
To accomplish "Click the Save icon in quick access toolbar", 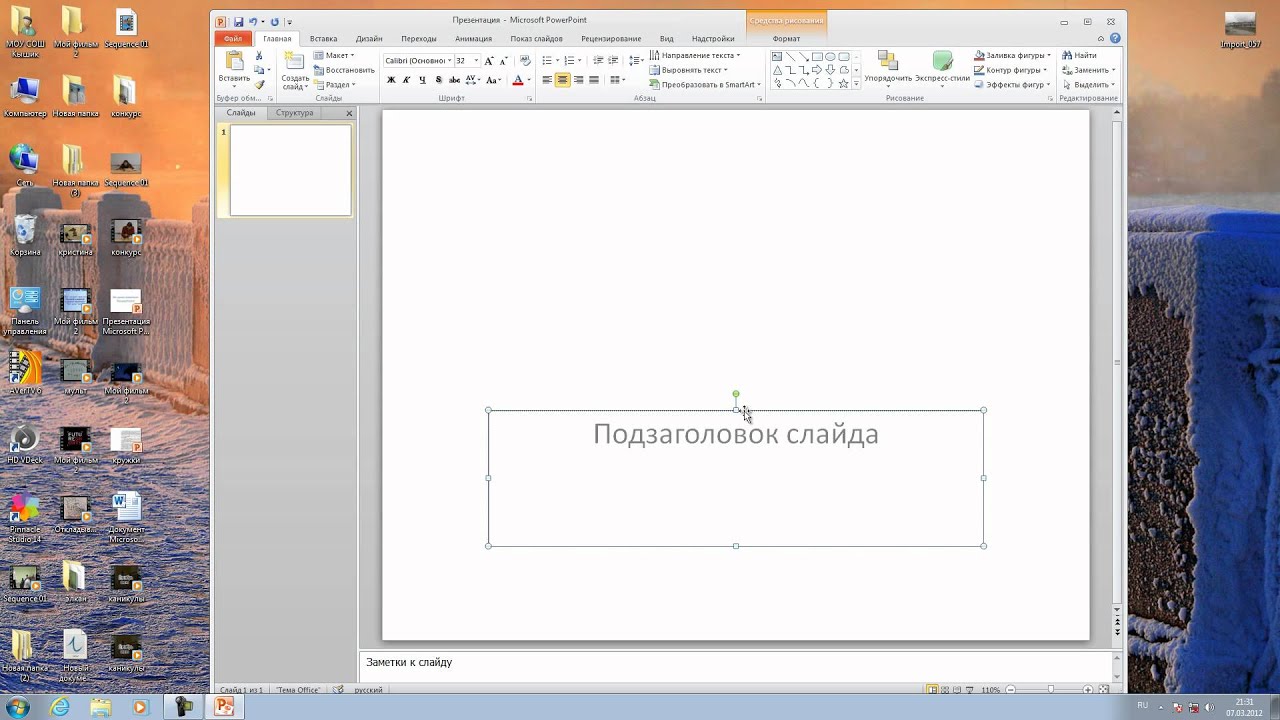I will point(238,21).
